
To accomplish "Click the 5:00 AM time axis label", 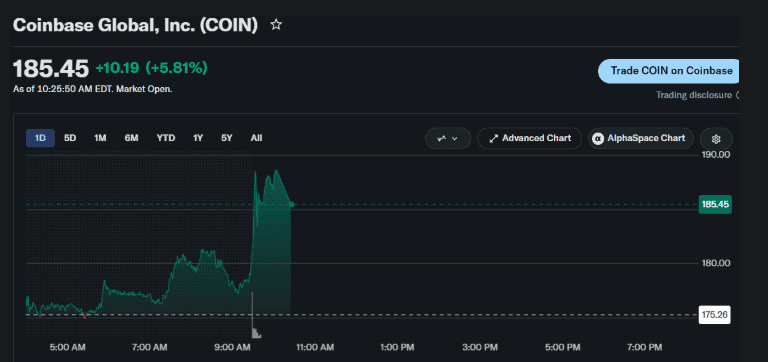I will click(x=67, y=348).
